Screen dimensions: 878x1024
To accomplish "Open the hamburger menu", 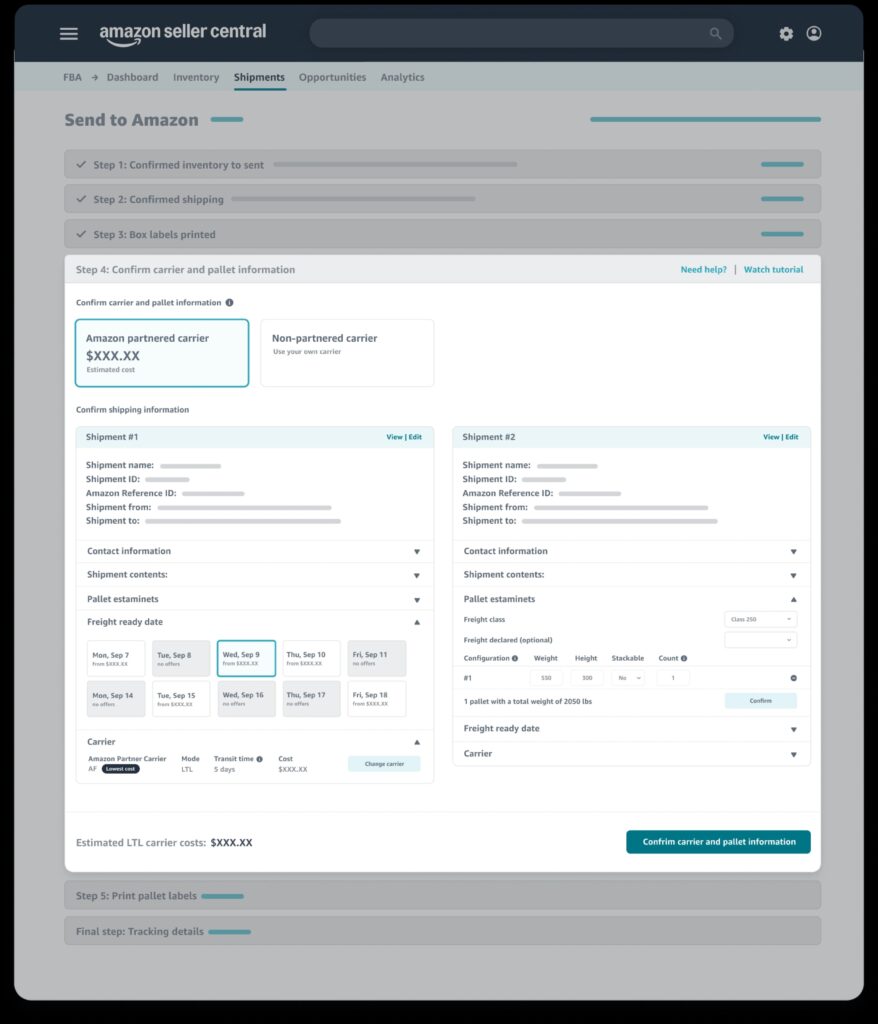I will pyautogui.click(x=68, y=33).
